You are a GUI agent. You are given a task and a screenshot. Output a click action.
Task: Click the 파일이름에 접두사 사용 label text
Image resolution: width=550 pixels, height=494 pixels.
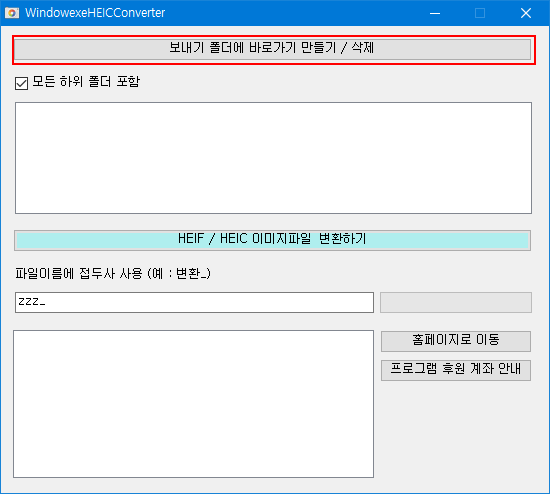pyautogui.click(x=113, y=273)
